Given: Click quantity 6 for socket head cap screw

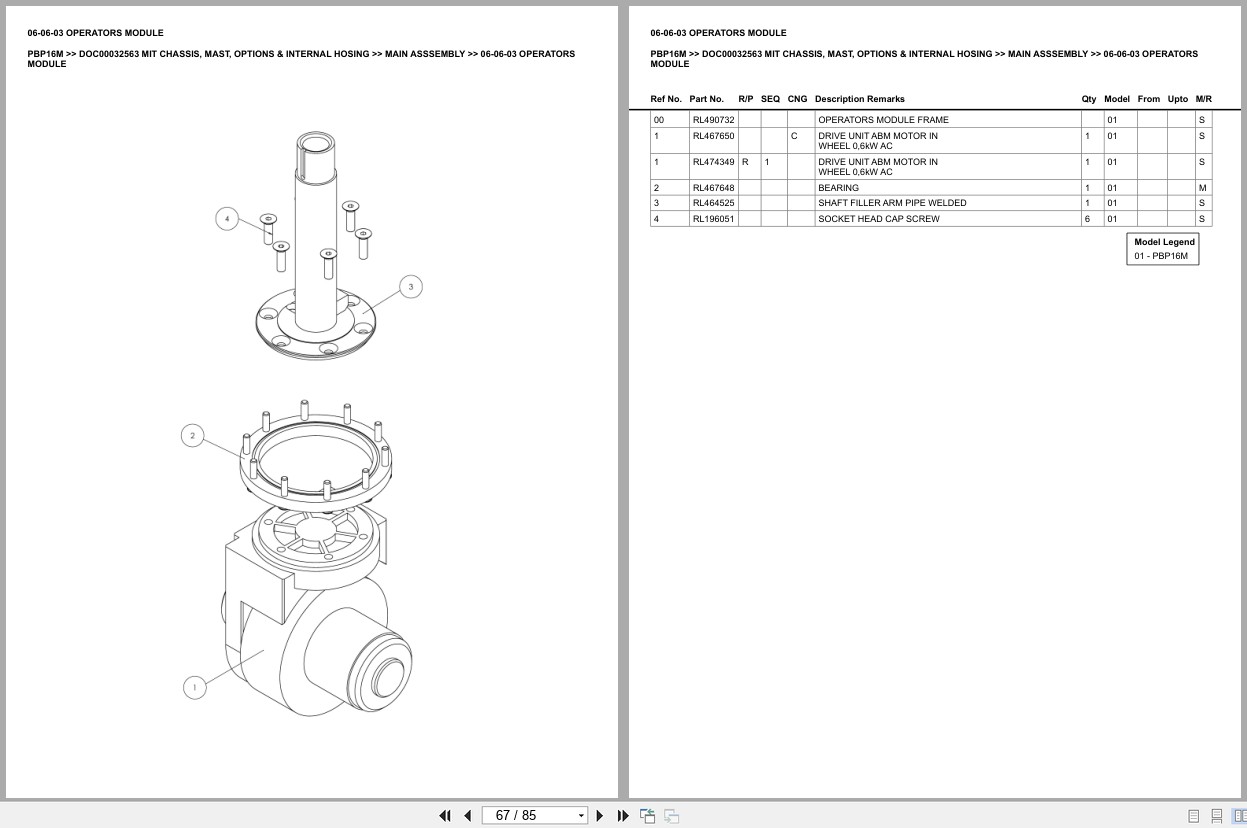Looking at the screenshot, I should tap(1087, 219).
